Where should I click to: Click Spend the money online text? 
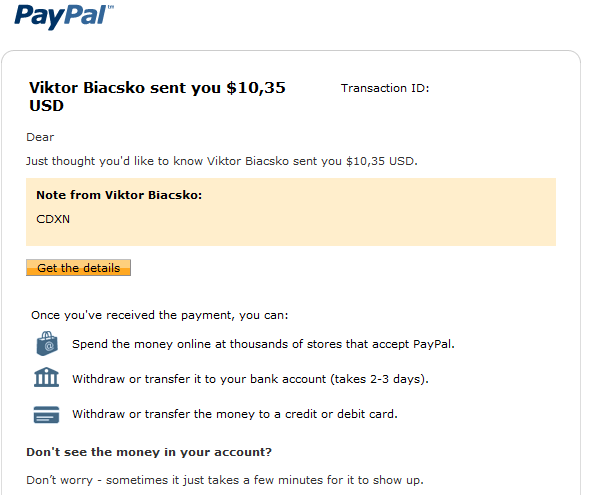263,344
